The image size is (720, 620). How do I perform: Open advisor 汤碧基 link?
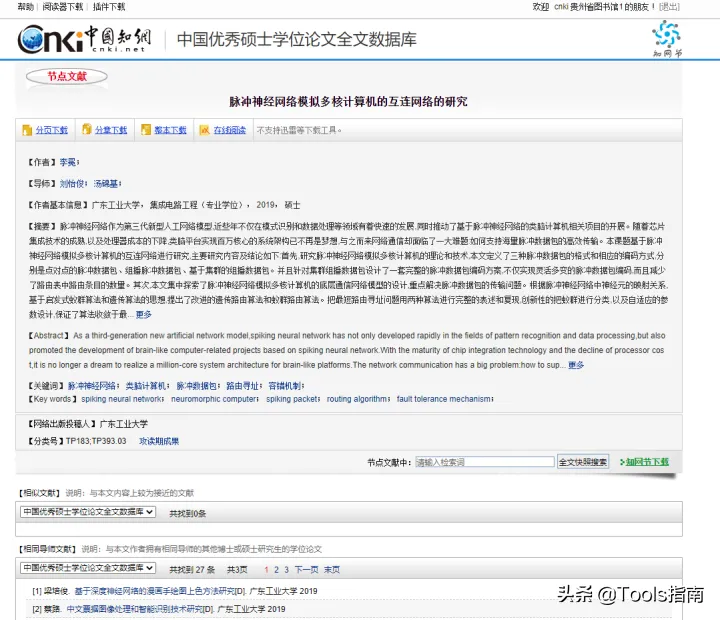[x=106, y=184]
